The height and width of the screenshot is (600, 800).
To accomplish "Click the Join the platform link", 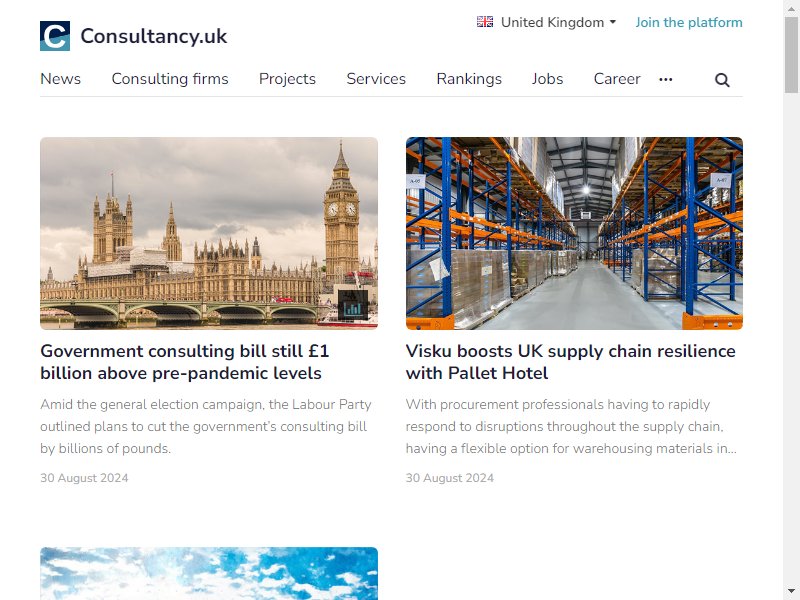I will pyautogui.click(x=689, y=22).
